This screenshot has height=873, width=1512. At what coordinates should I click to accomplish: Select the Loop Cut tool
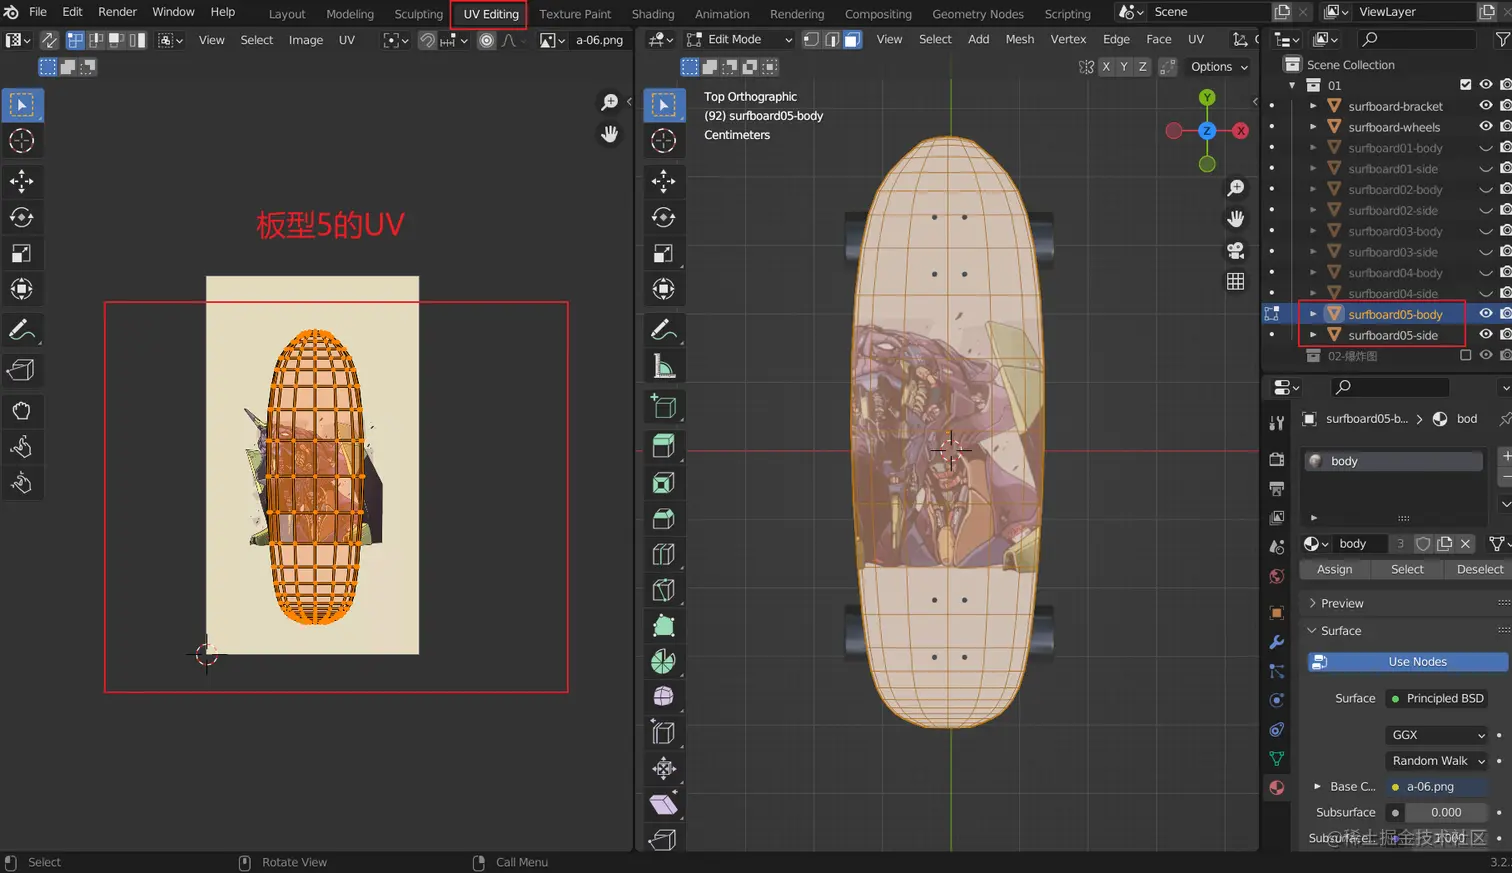(x=663, y=554)
